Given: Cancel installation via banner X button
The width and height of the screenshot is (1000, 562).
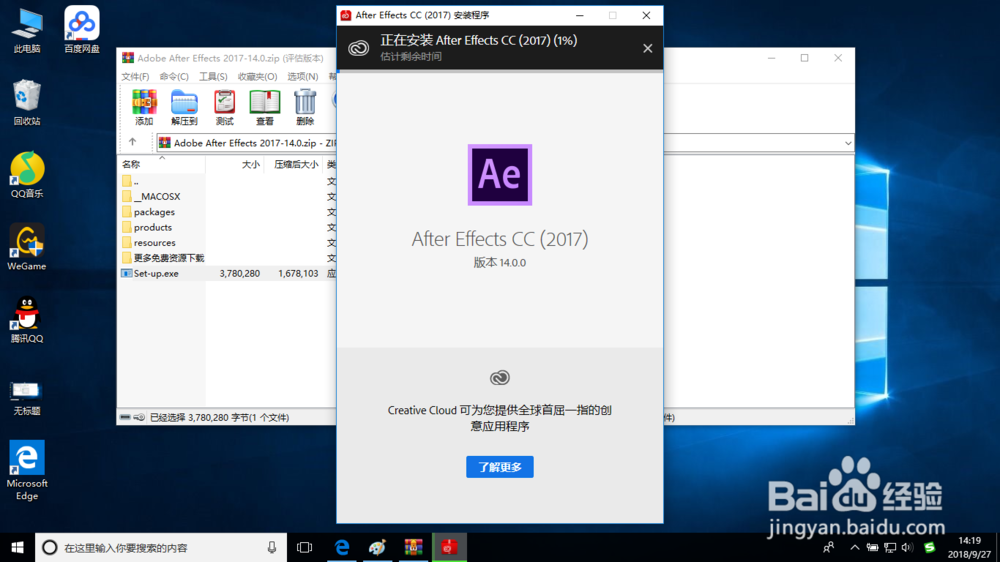Looking at the screenshot, I should [647, 48].
